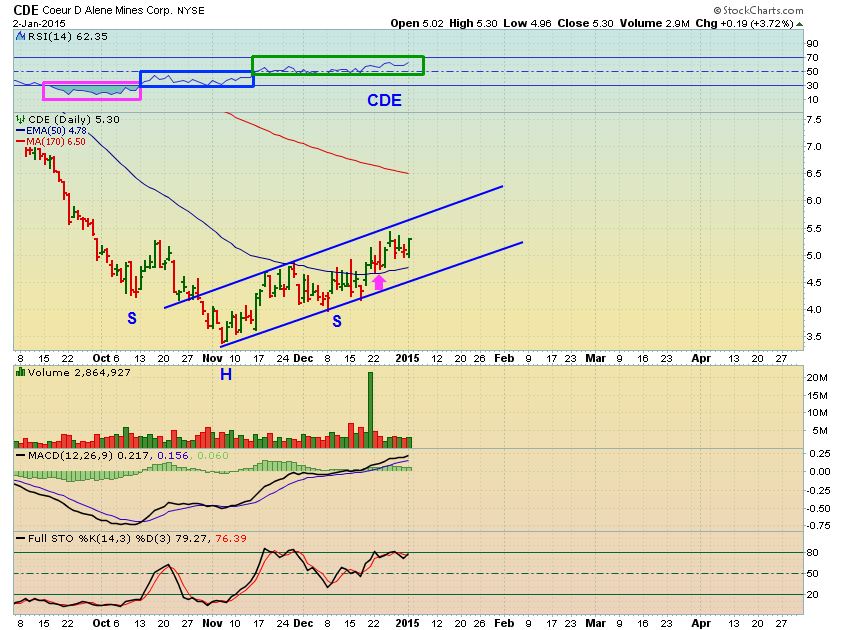Click the red MA(170) legend line marker

(x=21, y=142)
